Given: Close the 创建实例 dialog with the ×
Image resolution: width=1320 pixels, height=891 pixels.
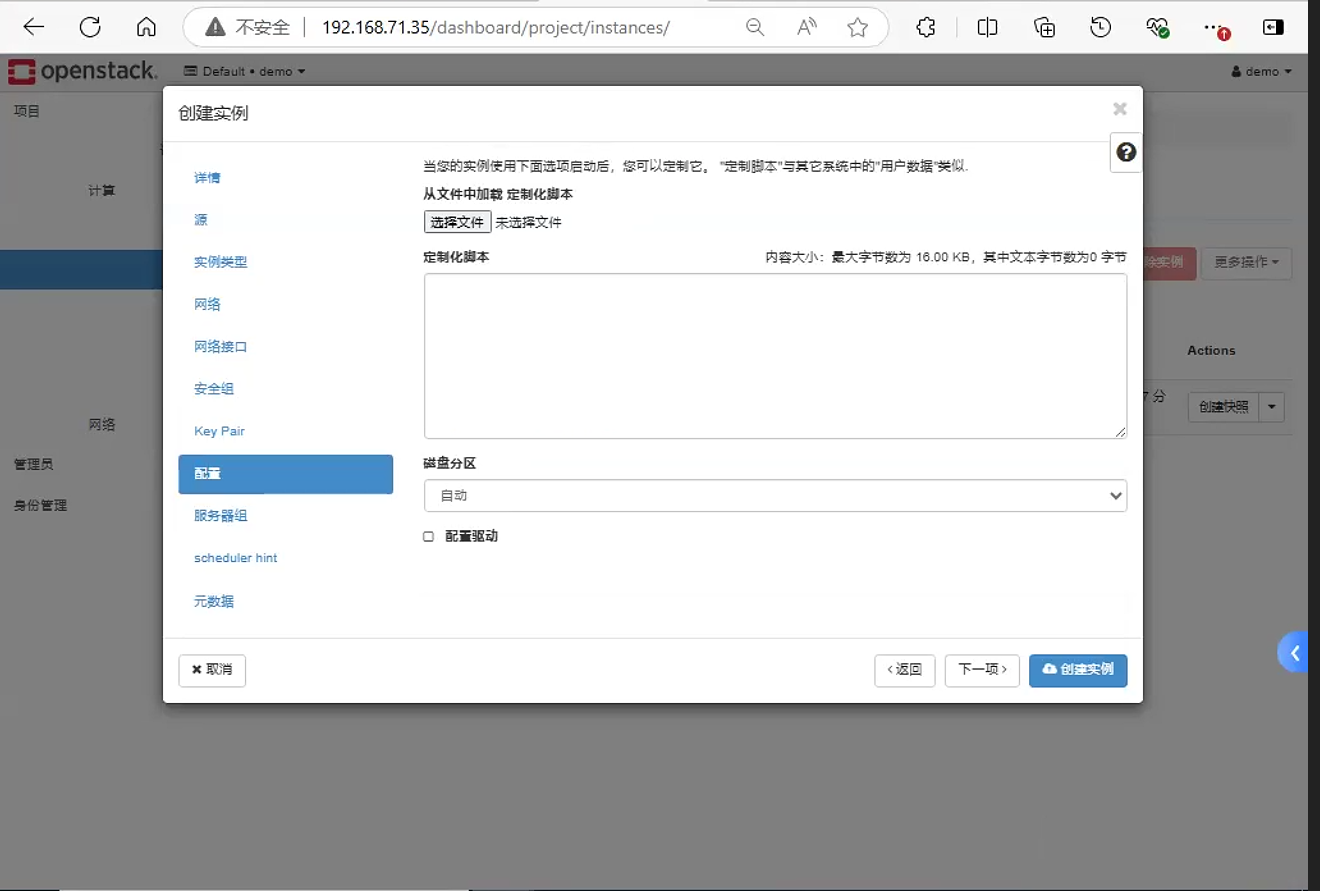Looking at the screenshot, I should coord(1120,109).
